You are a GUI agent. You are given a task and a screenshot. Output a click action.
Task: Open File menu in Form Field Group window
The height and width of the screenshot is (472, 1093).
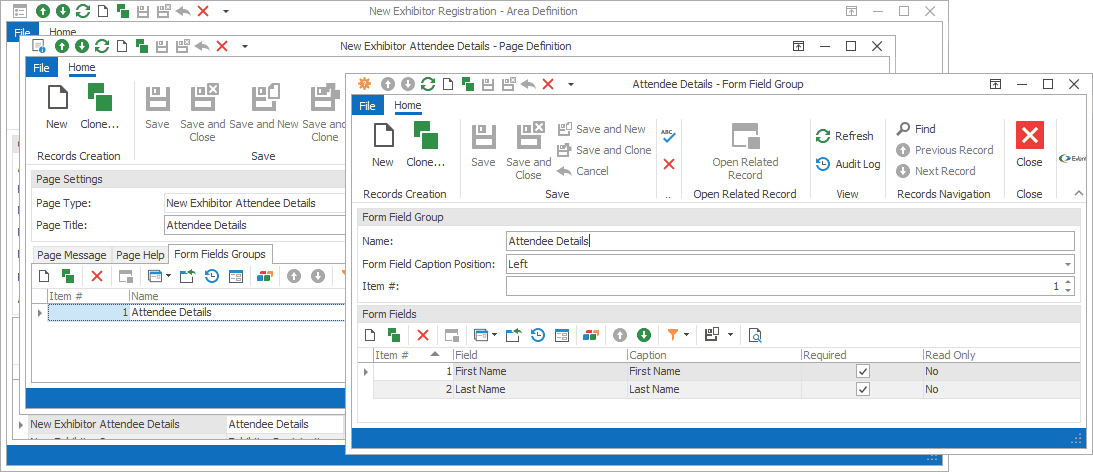tap(367, 105)
